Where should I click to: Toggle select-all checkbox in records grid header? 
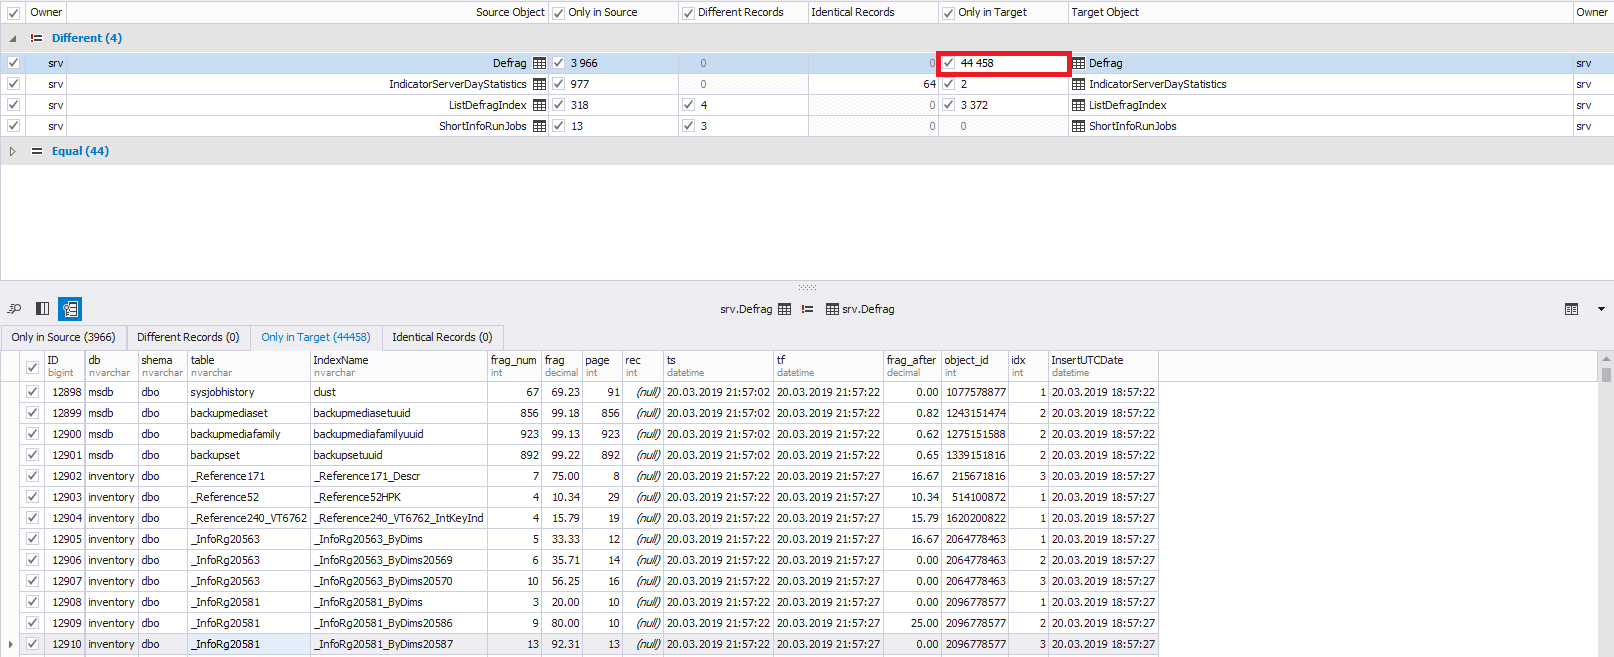(x=32, y=367)
